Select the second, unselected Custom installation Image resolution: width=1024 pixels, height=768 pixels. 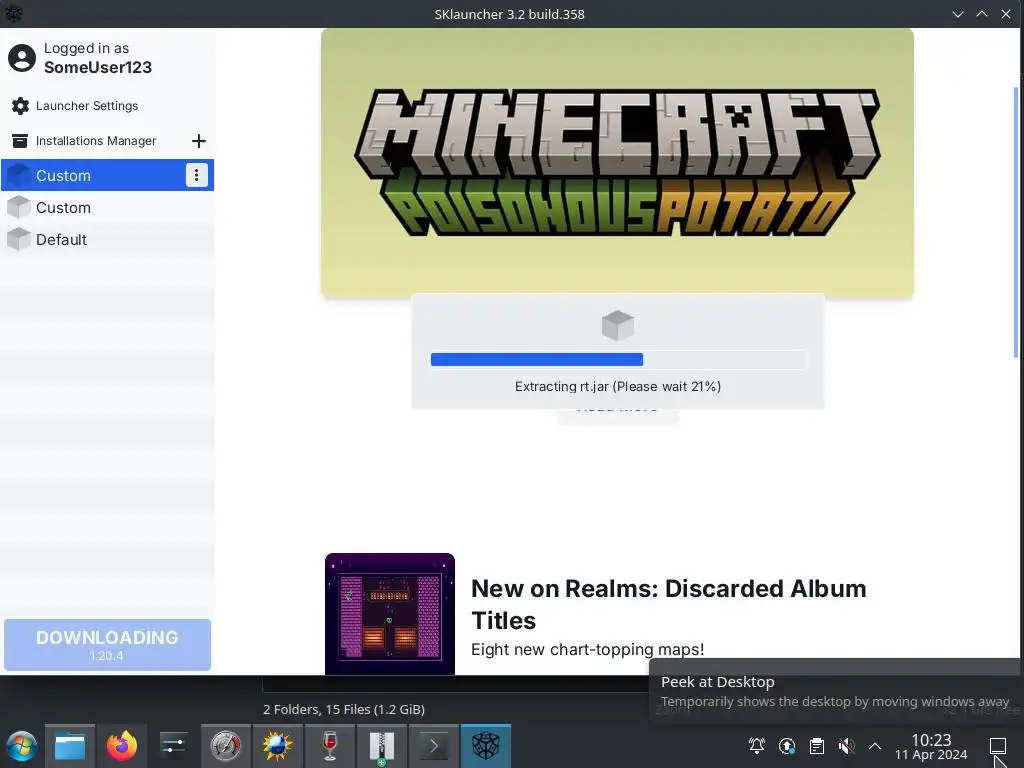click(x=107, y=208)
